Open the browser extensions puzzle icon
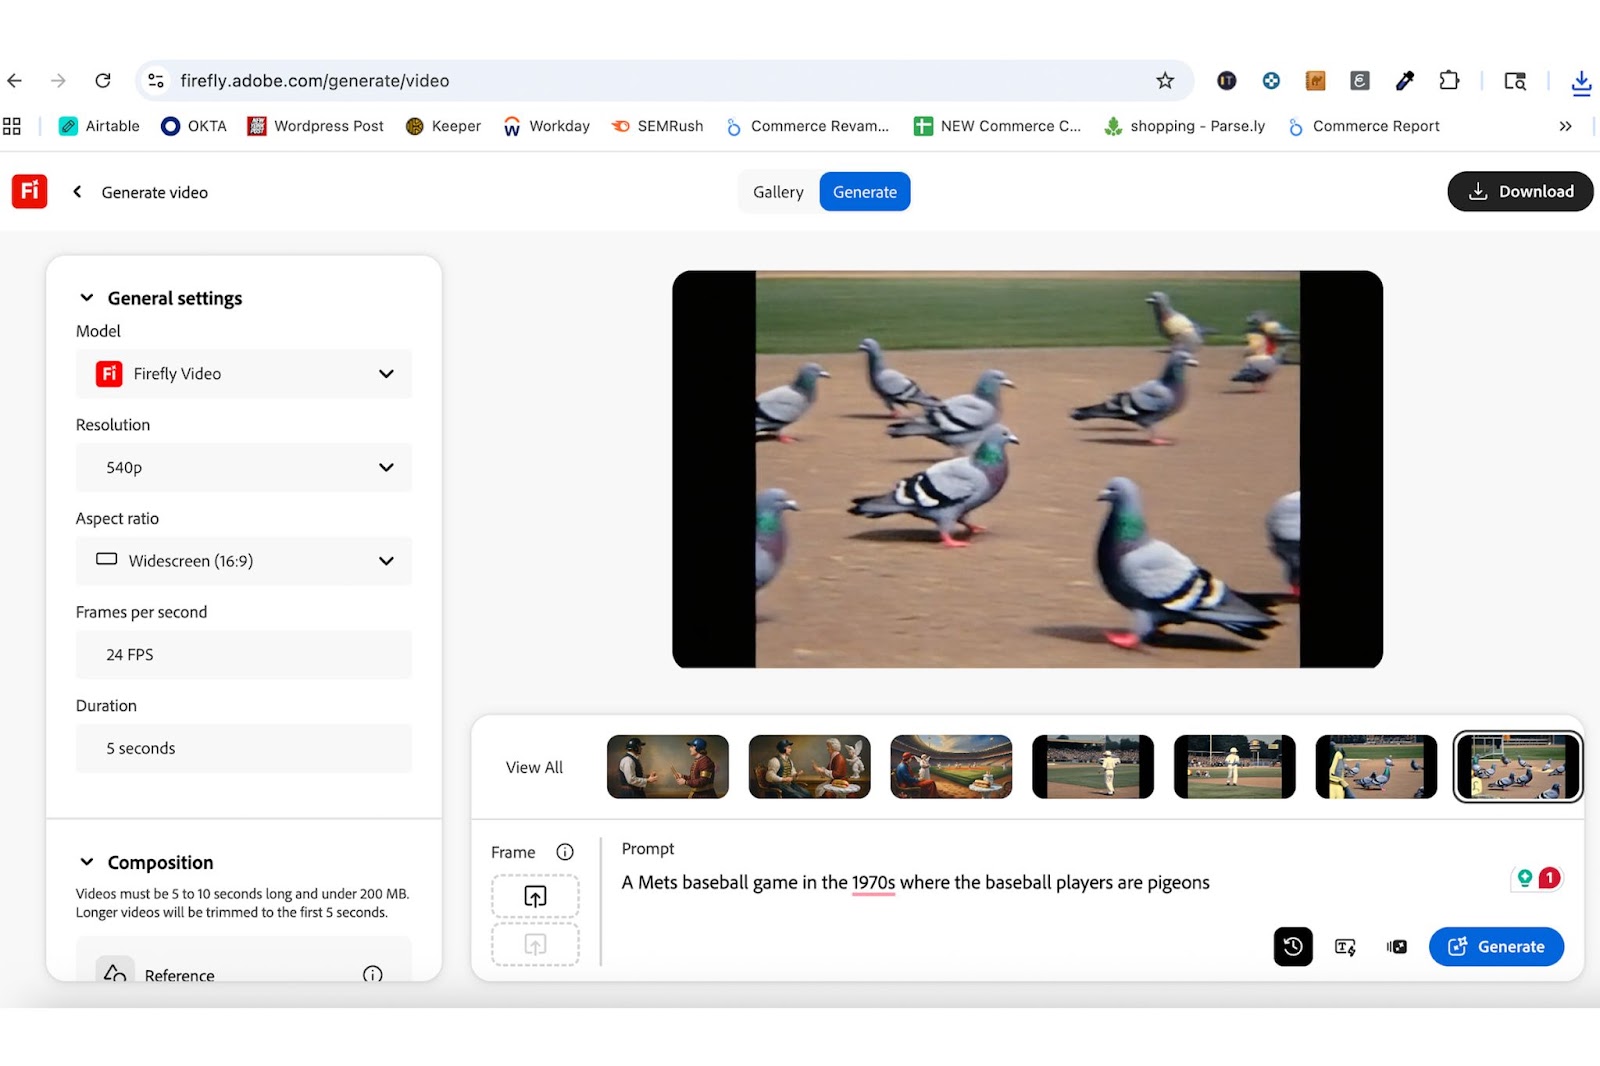Viewport: 1600px width, 1066px height. 1449,81
